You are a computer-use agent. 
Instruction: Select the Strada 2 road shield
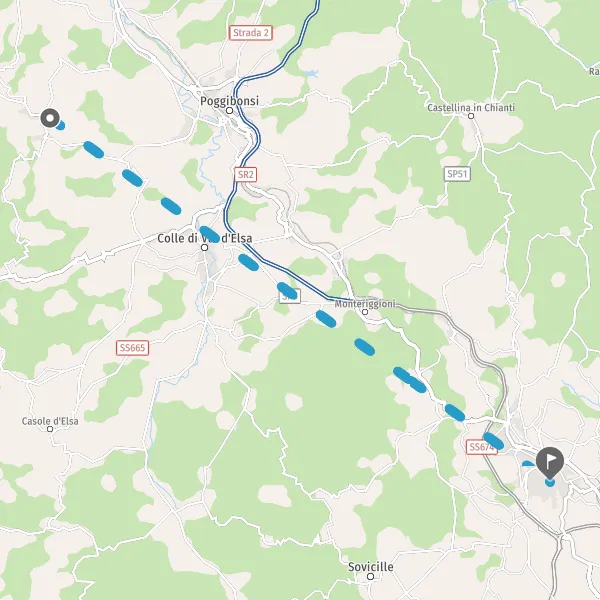pyautogui.click(x=251, y=33)
